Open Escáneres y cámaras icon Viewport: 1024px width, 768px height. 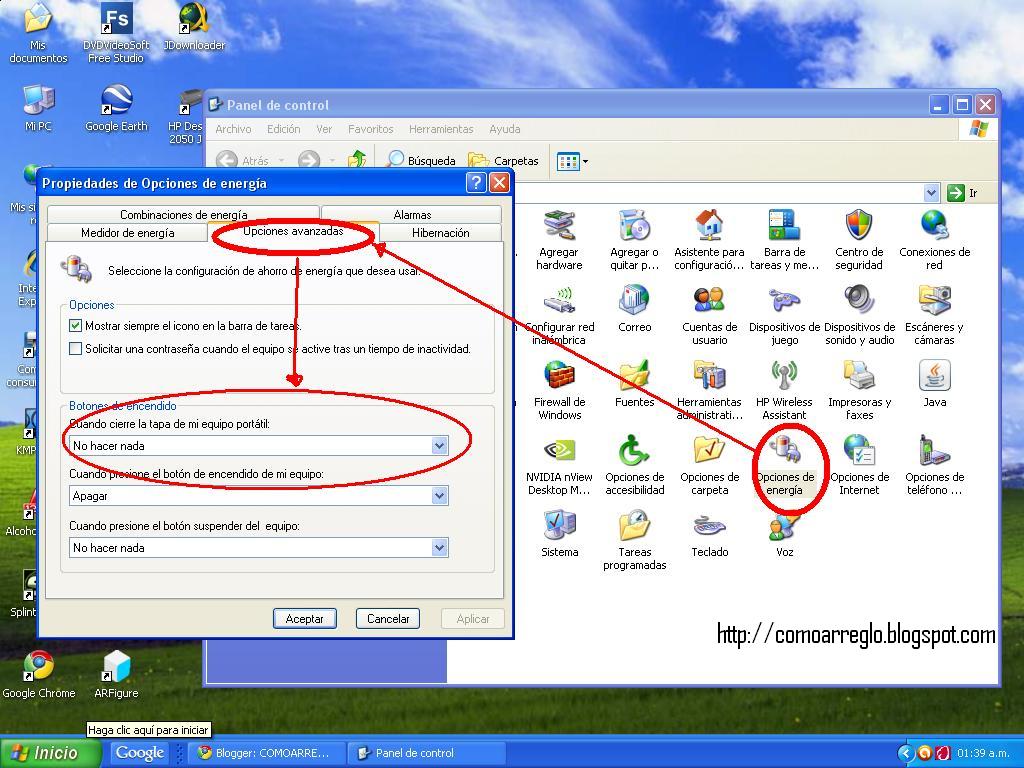(935, 301)
